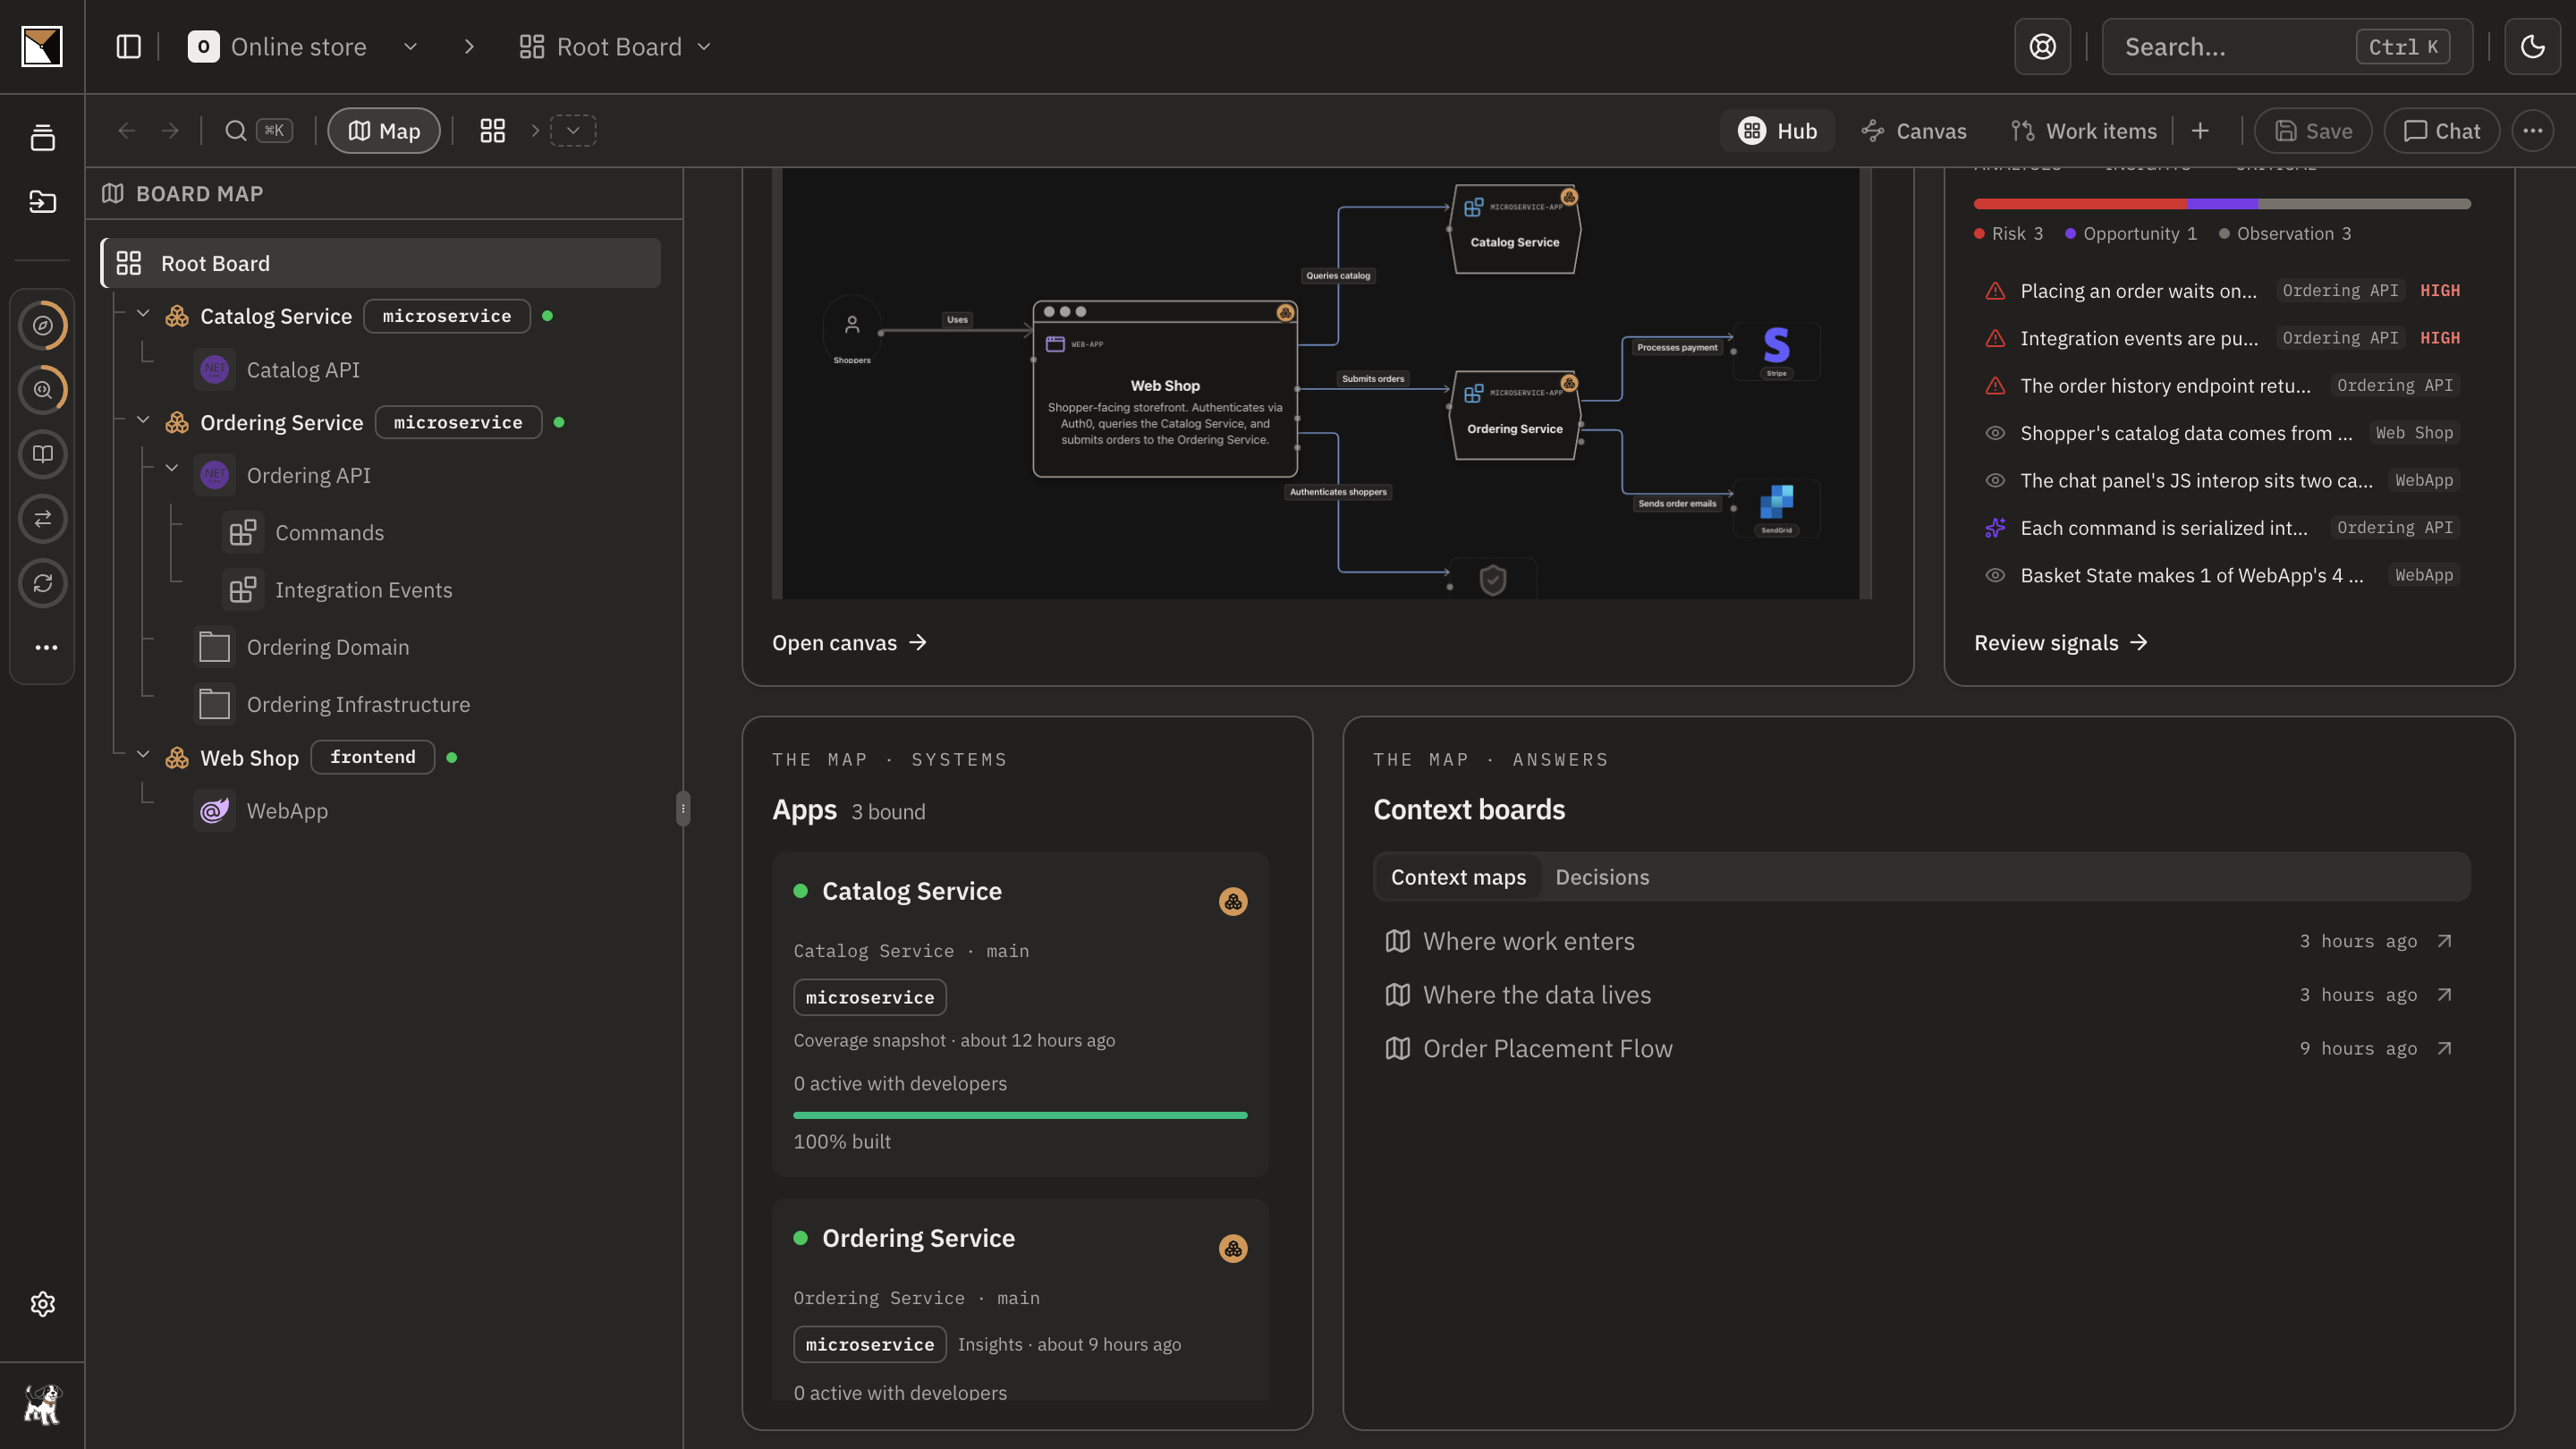This screenshot has height=1449, width=2576.
Task: Click the Save button
Action: [x=2313, y=131]
